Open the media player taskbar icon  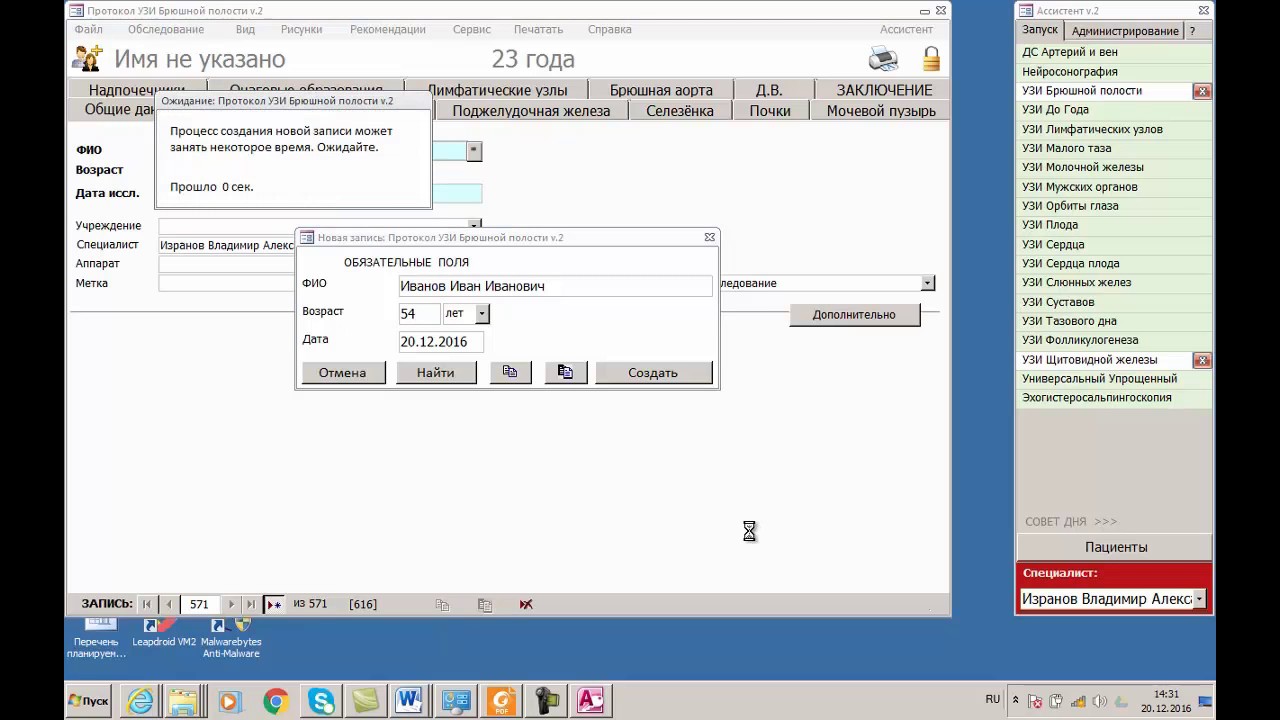pos(229,701)
